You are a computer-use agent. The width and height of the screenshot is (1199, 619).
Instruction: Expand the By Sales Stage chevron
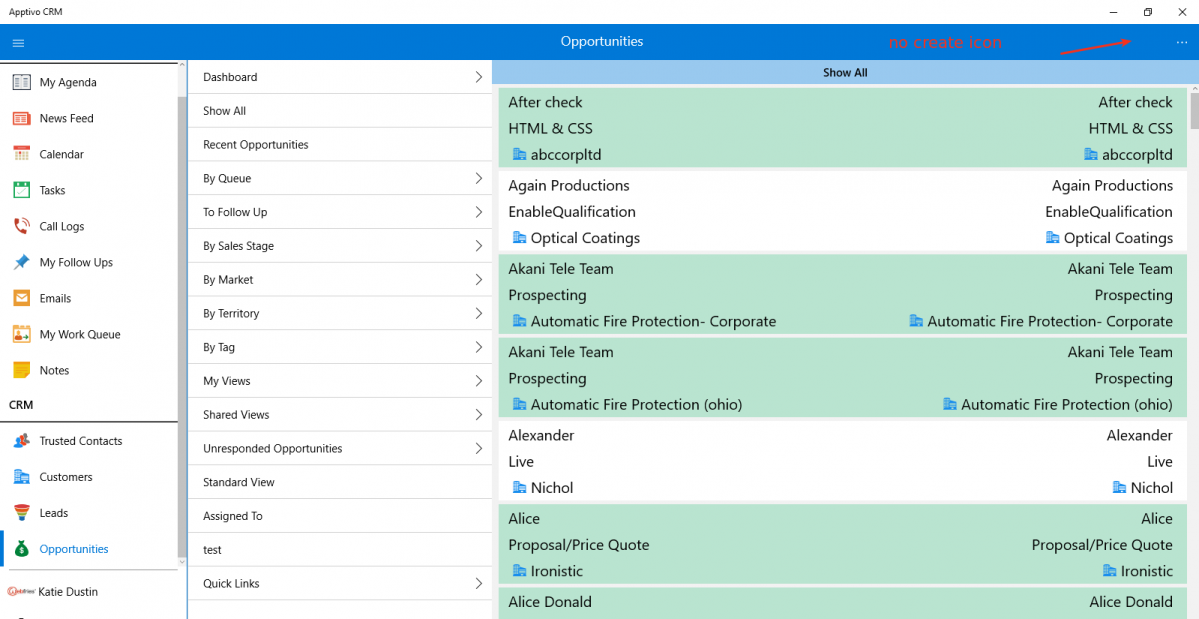(479, 246)
